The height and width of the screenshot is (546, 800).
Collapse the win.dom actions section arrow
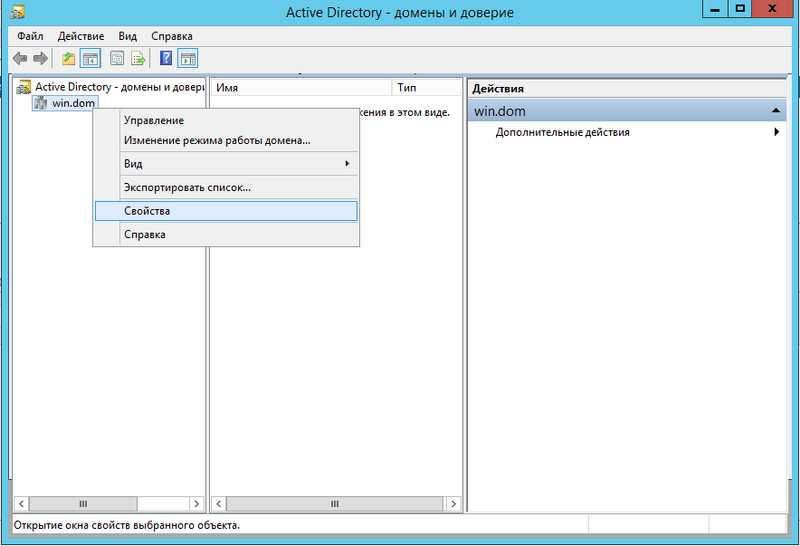[776, 111]
